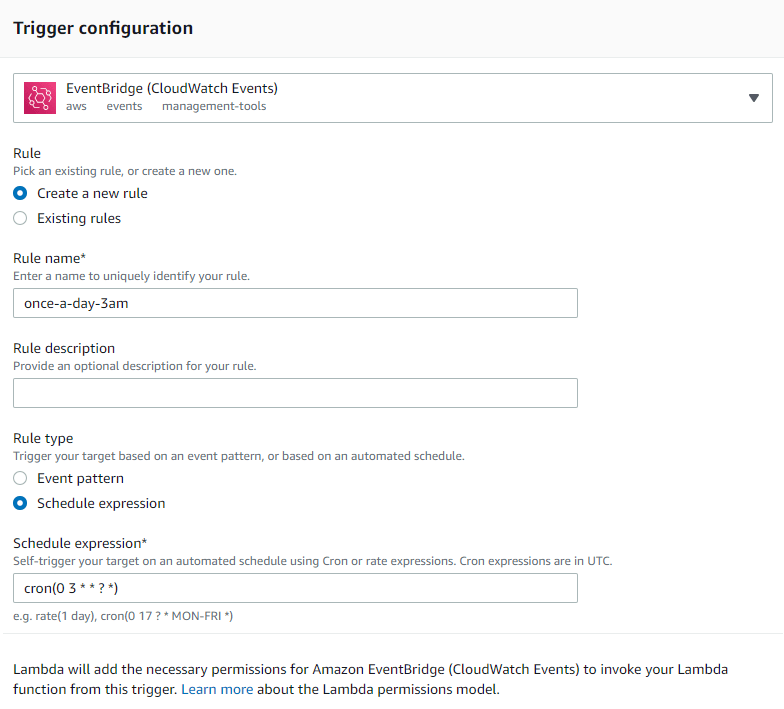Open the trigger source dropdown arrow
Image resolution: width=784 pixels, height=709 pixels.
[x=754, y=98]
